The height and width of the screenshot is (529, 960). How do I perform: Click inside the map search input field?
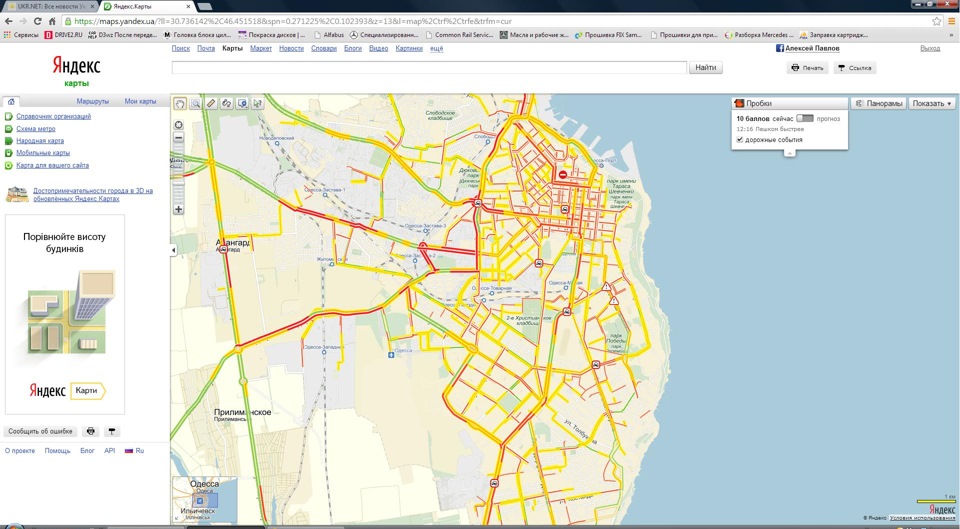[429, 68]
